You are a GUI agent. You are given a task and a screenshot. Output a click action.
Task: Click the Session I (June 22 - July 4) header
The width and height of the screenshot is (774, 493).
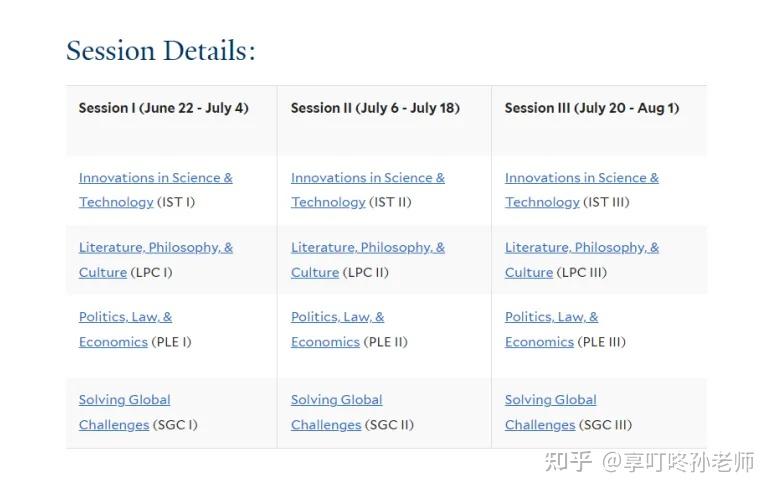pos(163,108)
